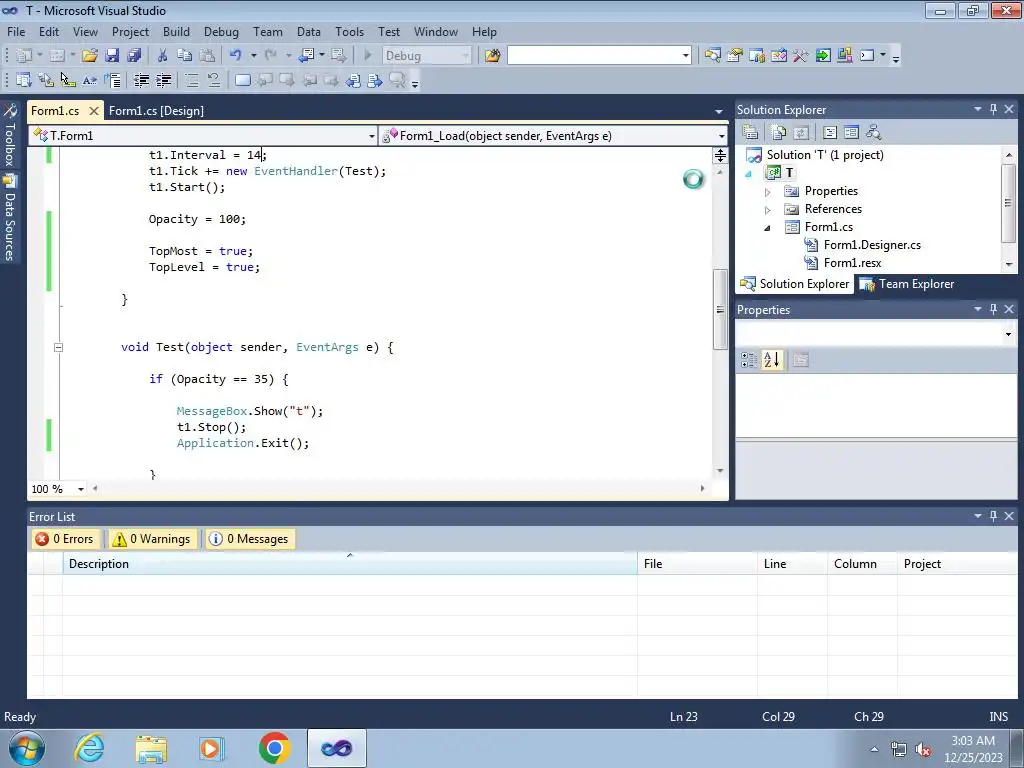Toggle the 0 Warnings filter
Screen dimensions: 1024x768
[152, 539]
